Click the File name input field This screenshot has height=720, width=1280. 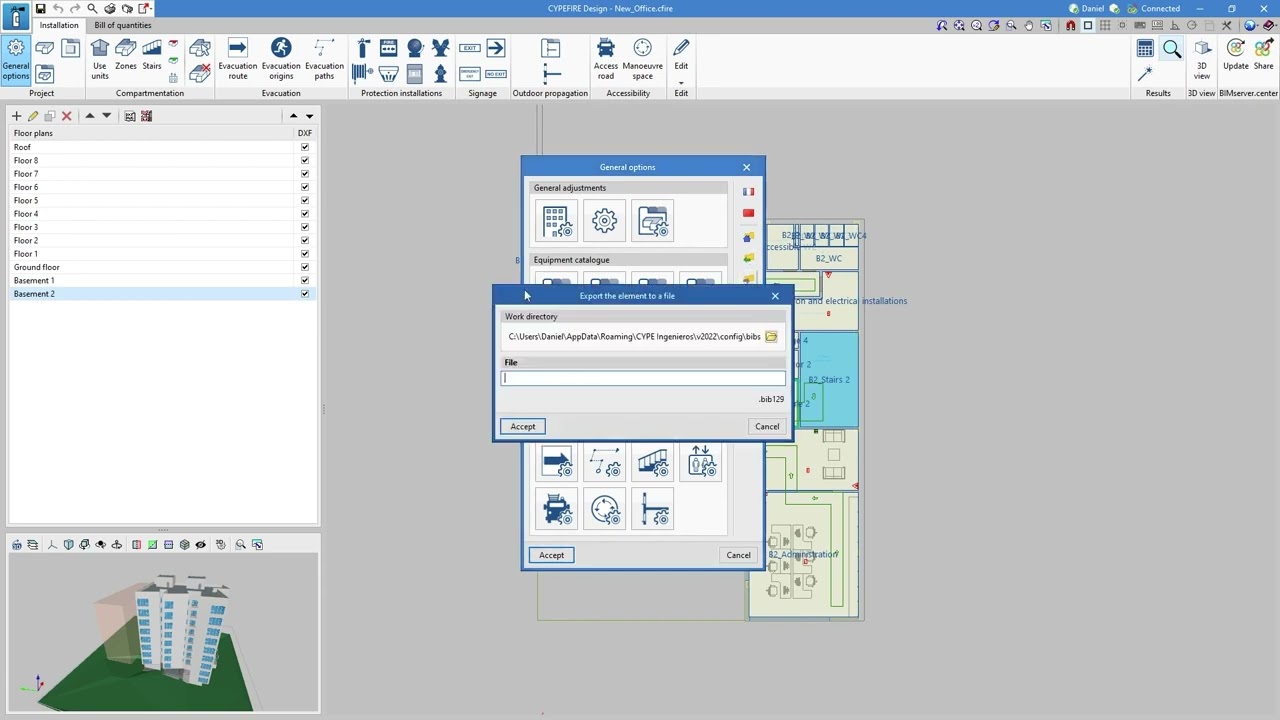pyautogui.click(x=643, y=378)
